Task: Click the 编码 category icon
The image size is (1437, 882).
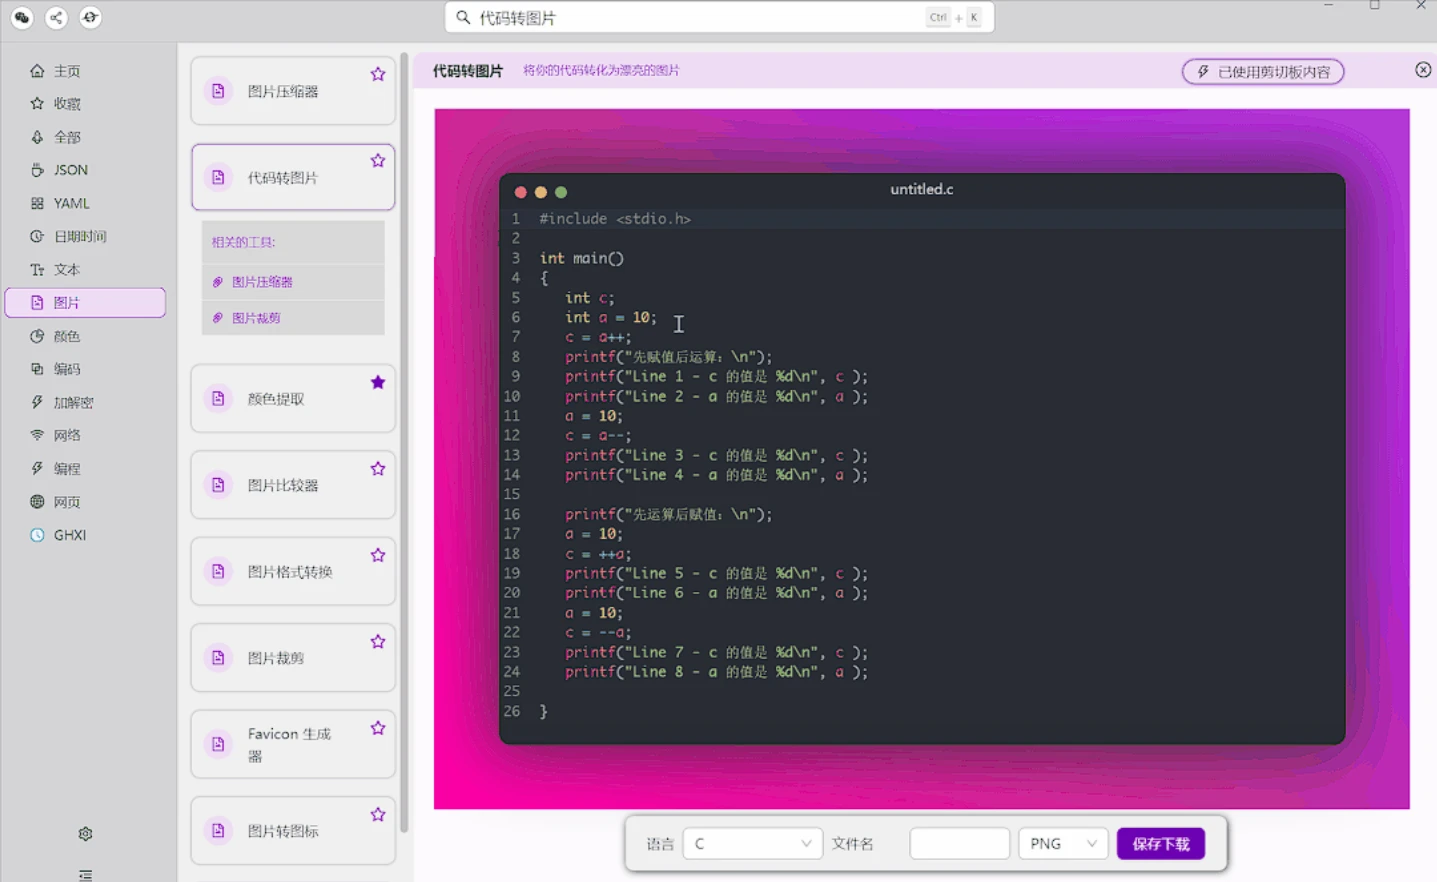Action: coord(37,369)
